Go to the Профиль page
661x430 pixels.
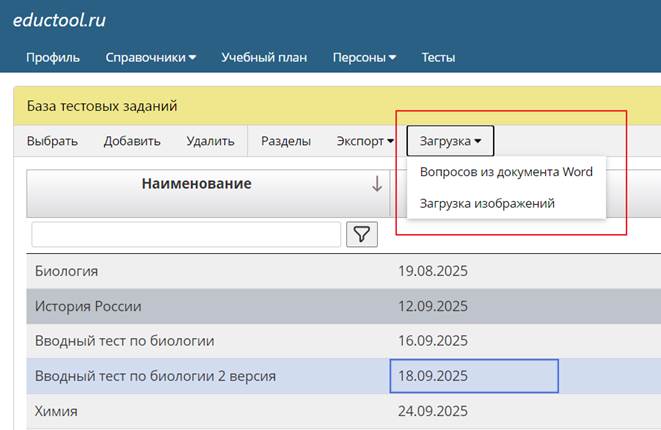[x=53, y=57]
